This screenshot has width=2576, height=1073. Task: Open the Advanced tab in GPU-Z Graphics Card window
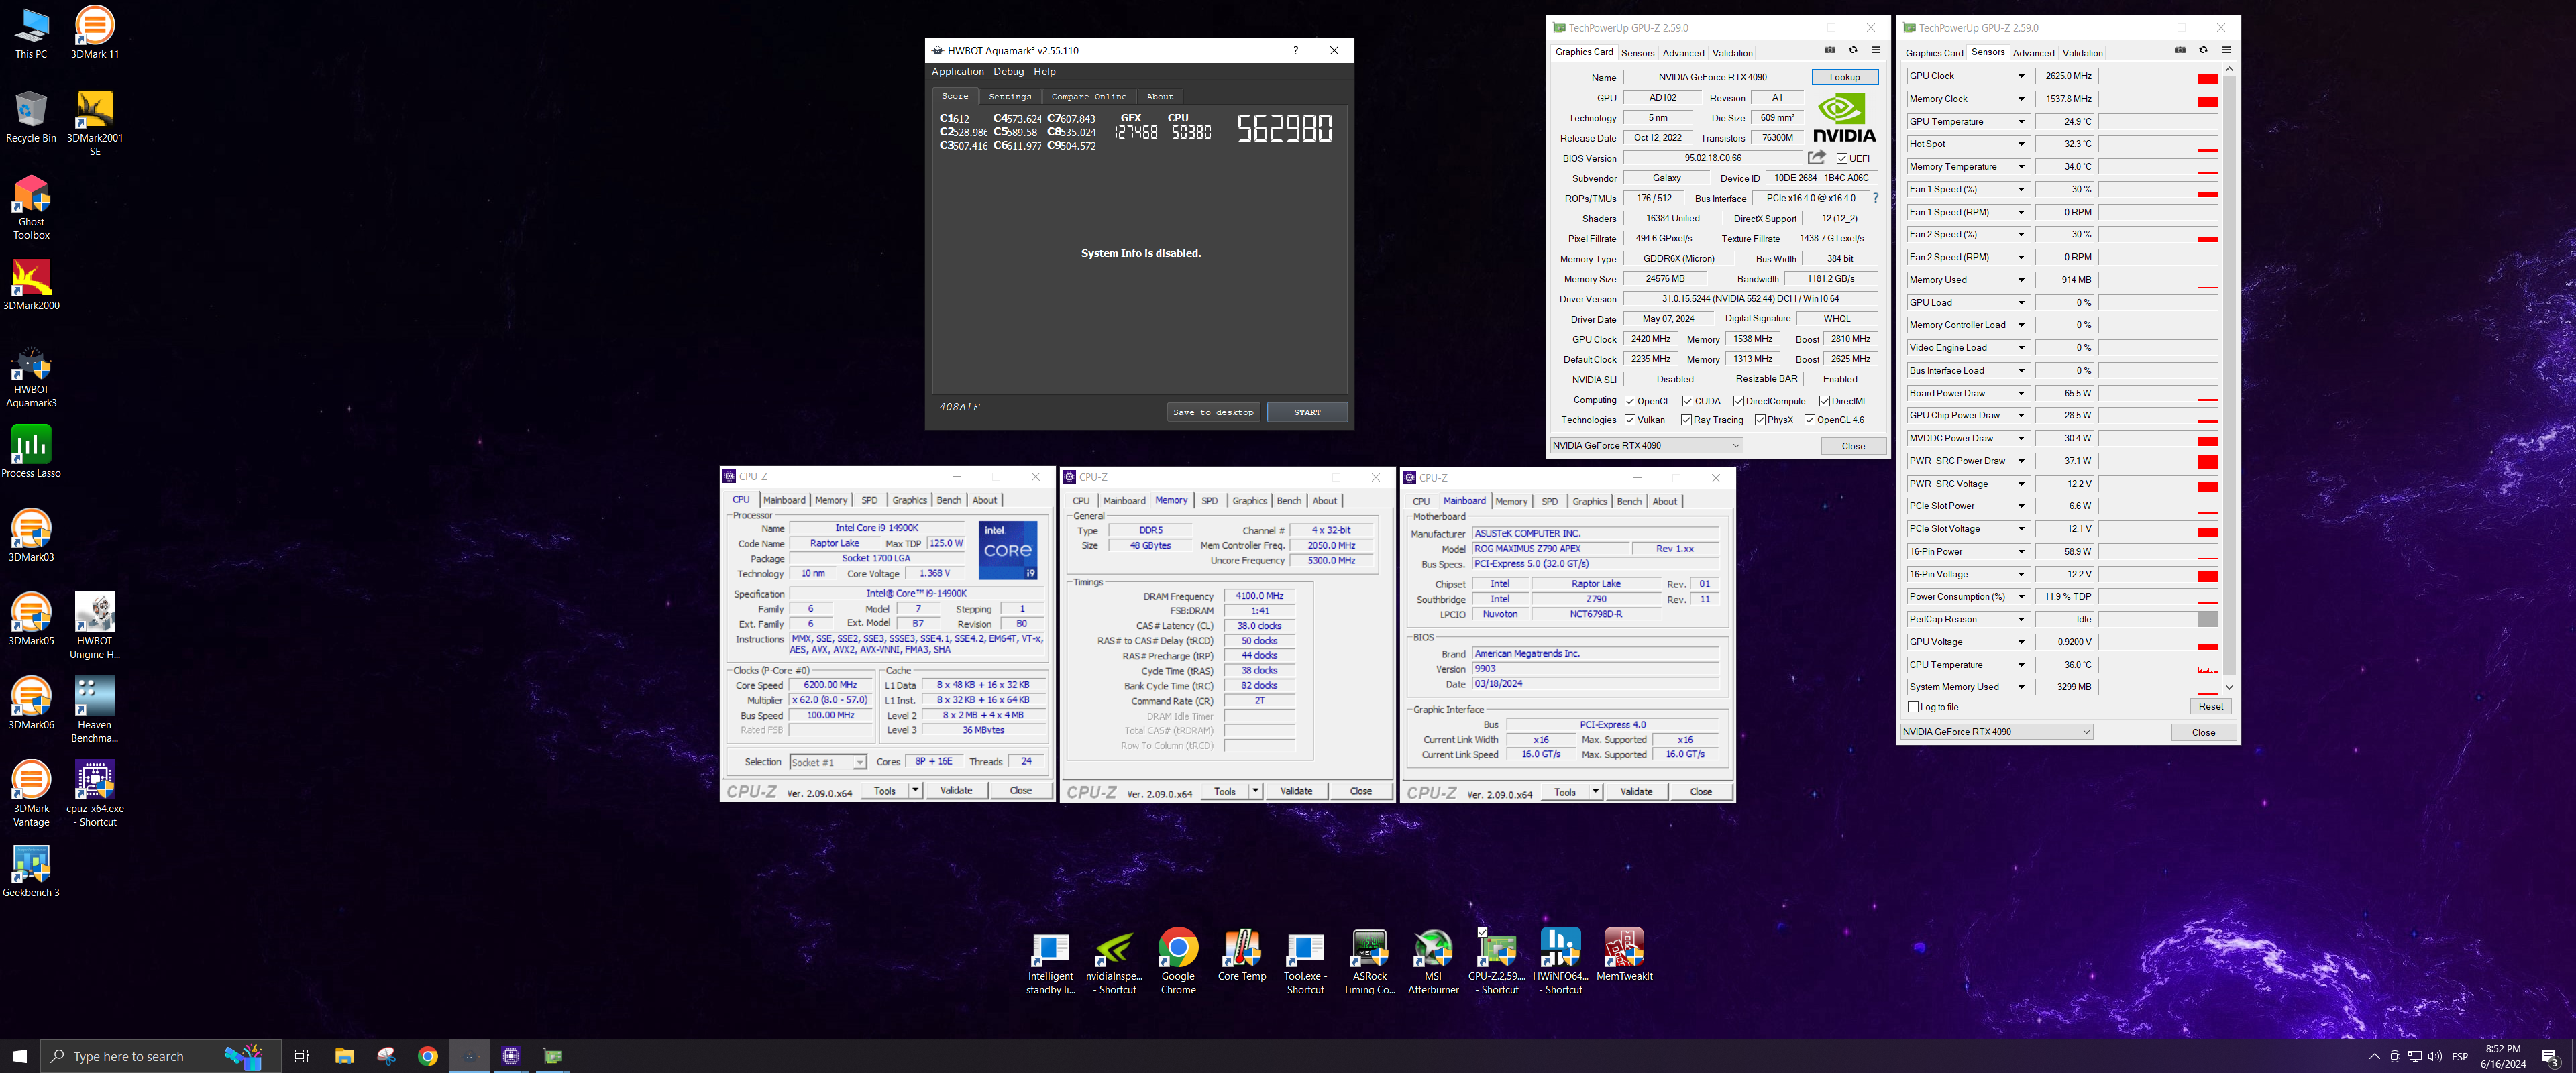coord(1683,53)
